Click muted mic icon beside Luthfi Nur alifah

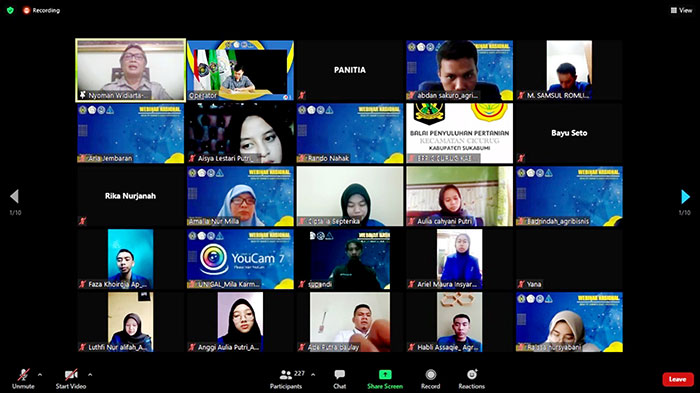coord(82,347)
